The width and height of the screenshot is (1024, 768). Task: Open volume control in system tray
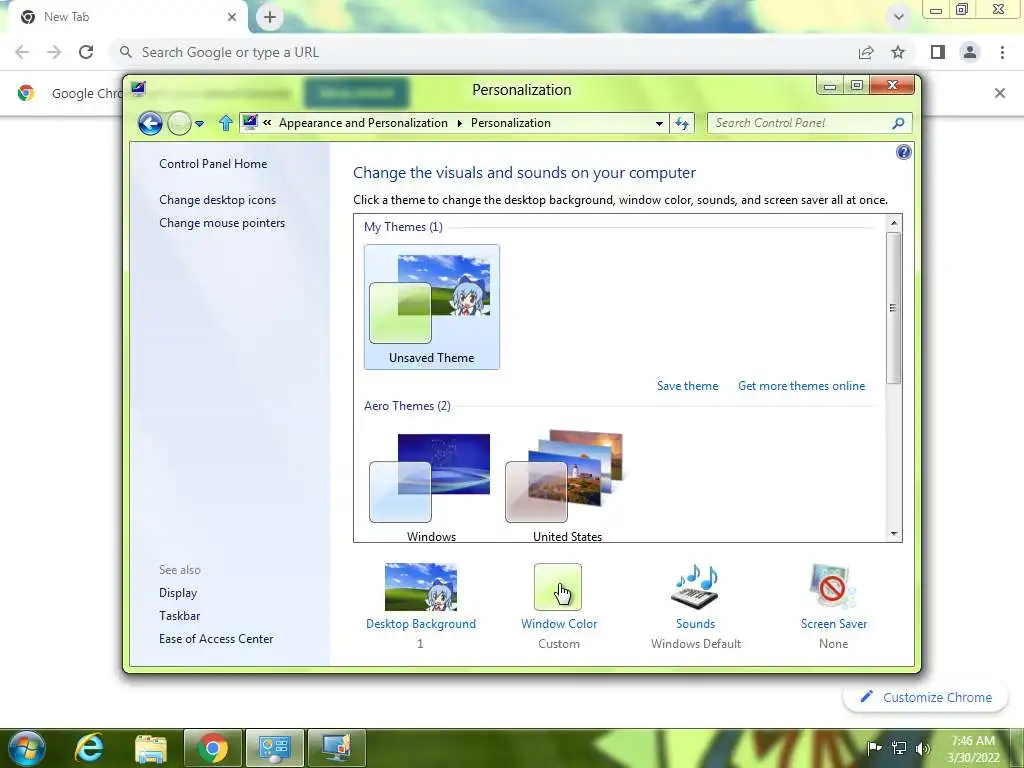(x=923, y=748)
